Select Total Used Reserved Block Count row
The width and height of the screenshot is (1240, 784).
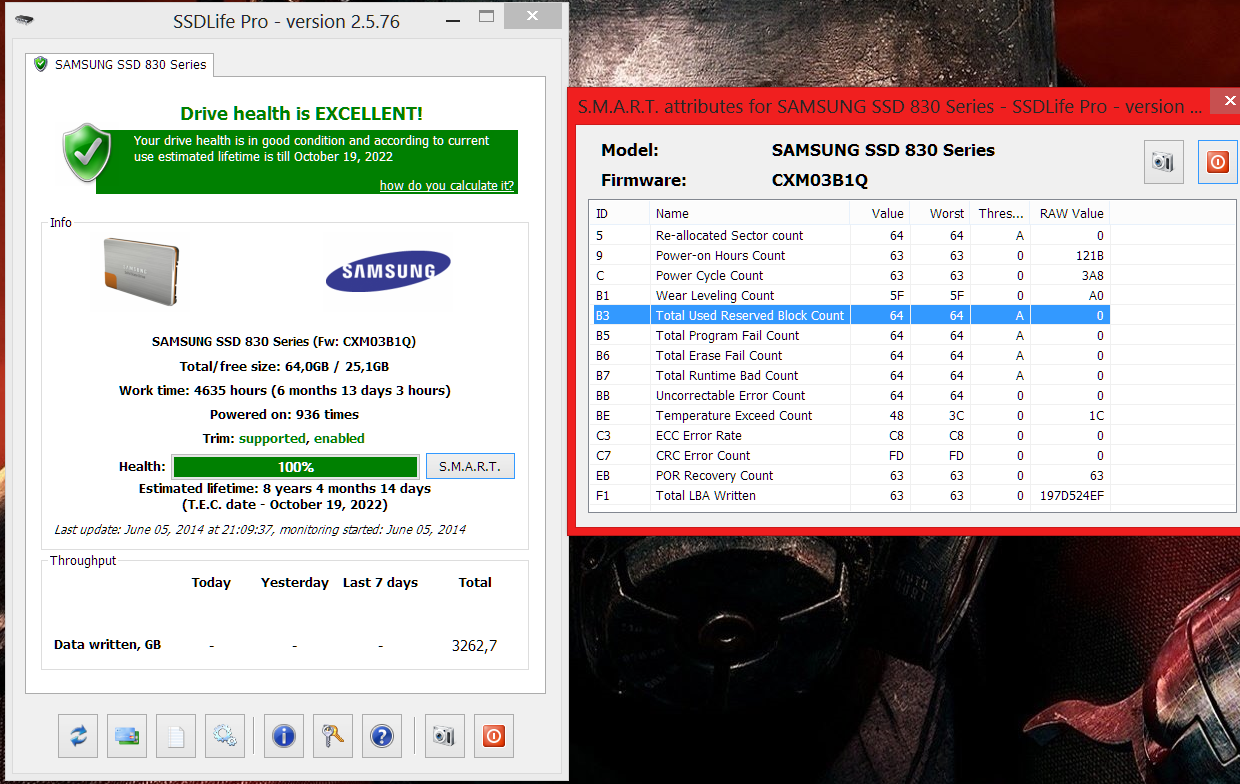(x=850, y=315)
